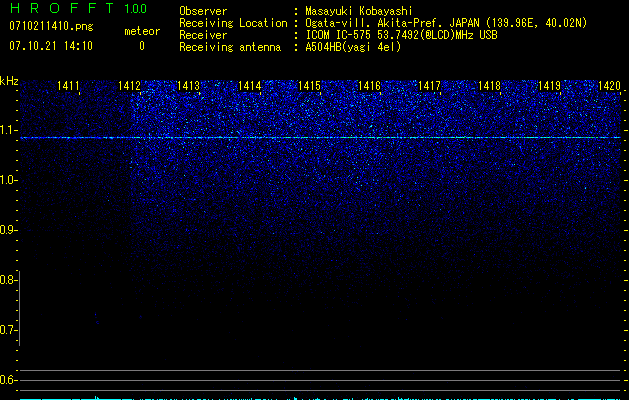Image resolution: width=629 pixels, height=400 pixels.
Task: Click the 0.7 frequency axis label
Action: point(7,330)
